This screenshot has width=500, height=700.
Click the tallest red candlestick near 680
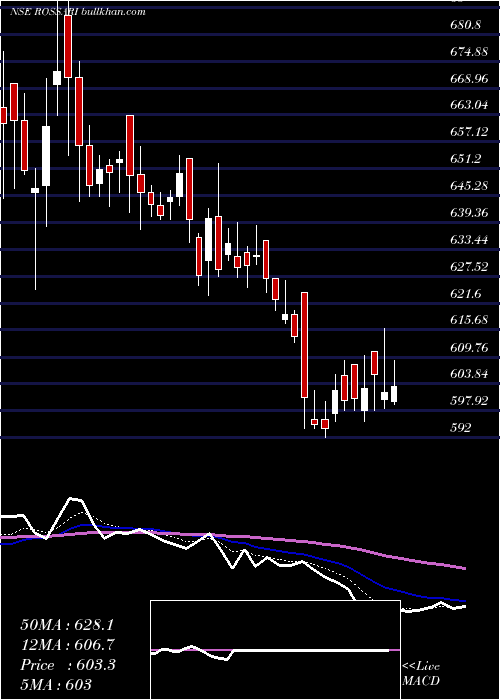[68, 46]
